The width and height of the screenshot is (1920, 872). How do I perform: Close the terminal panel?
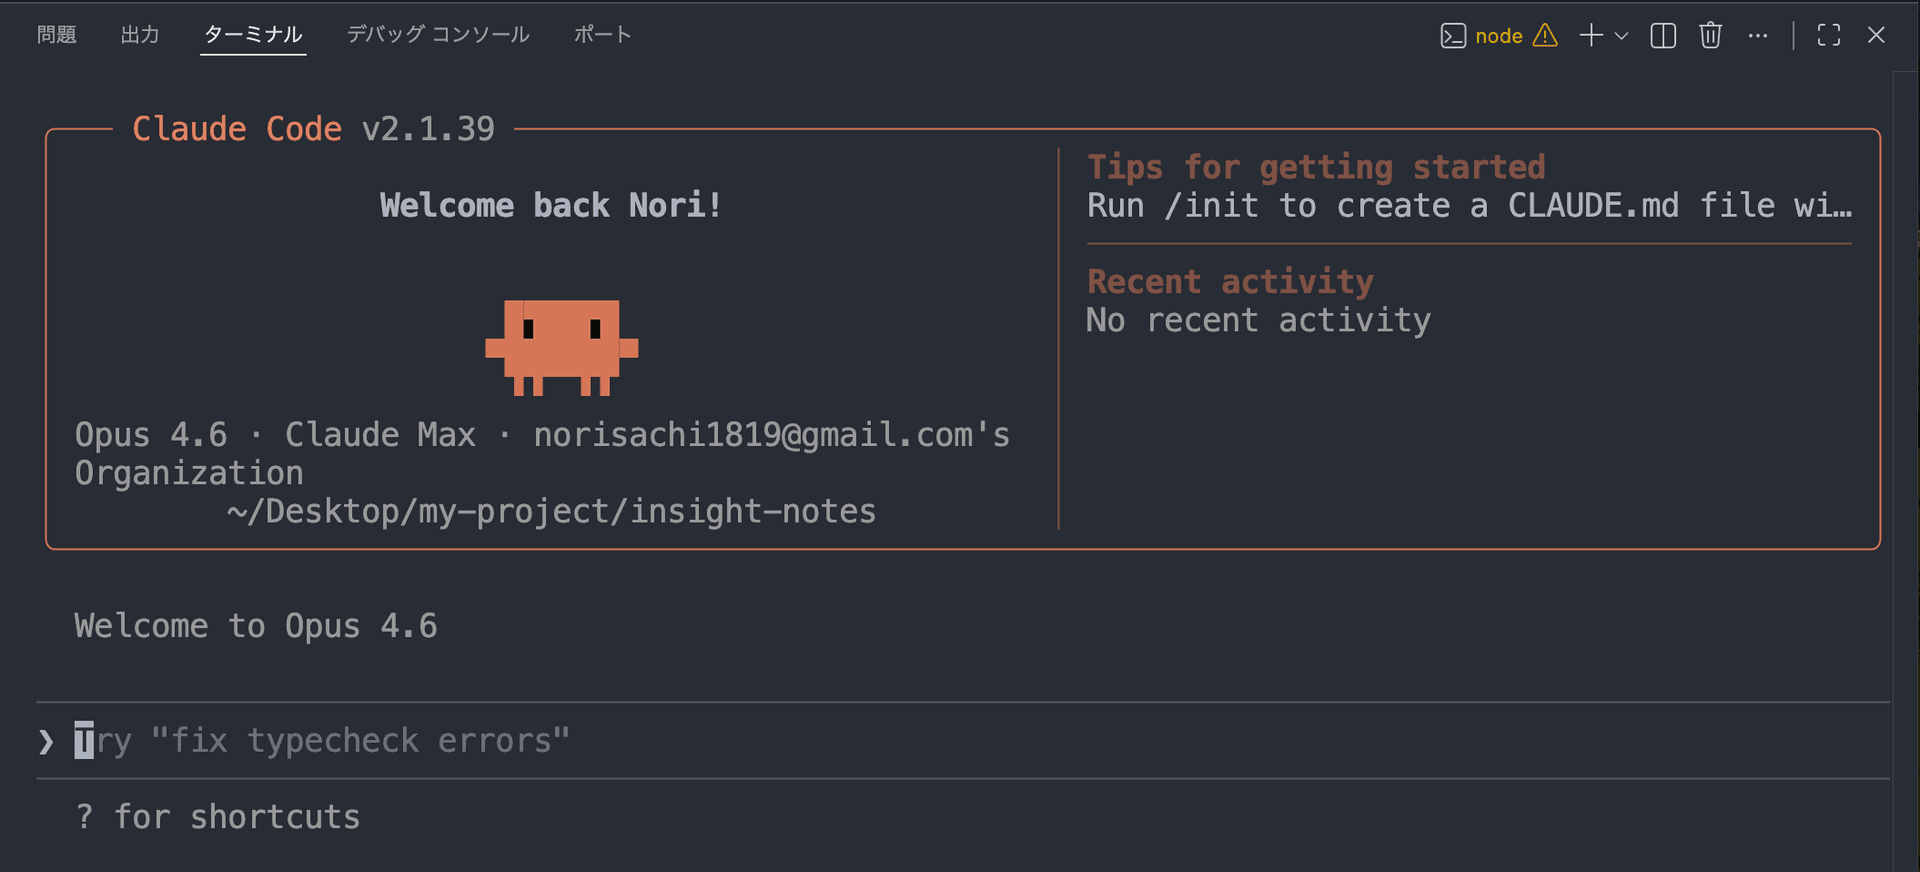pos(1876,36)
